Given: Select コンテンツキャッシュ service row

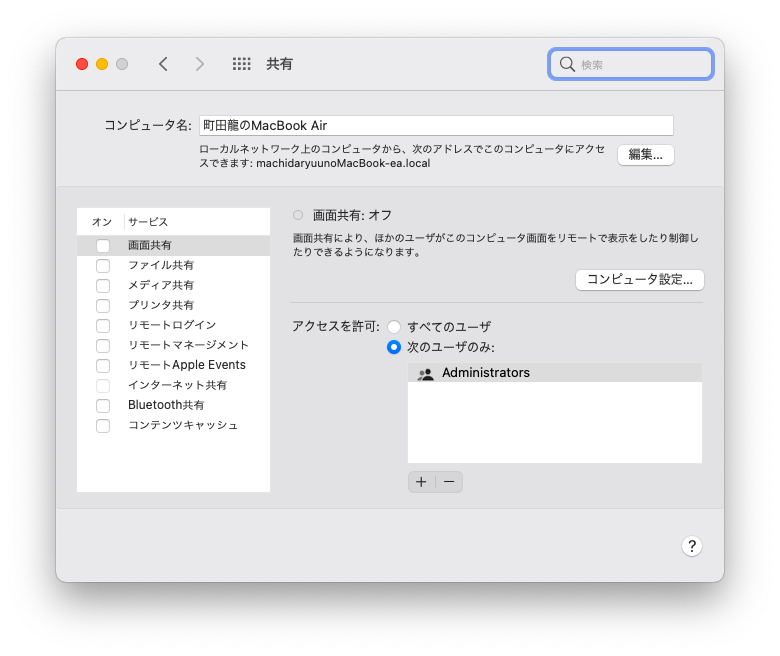Looking at the screenshot, I should coord(174,425).
